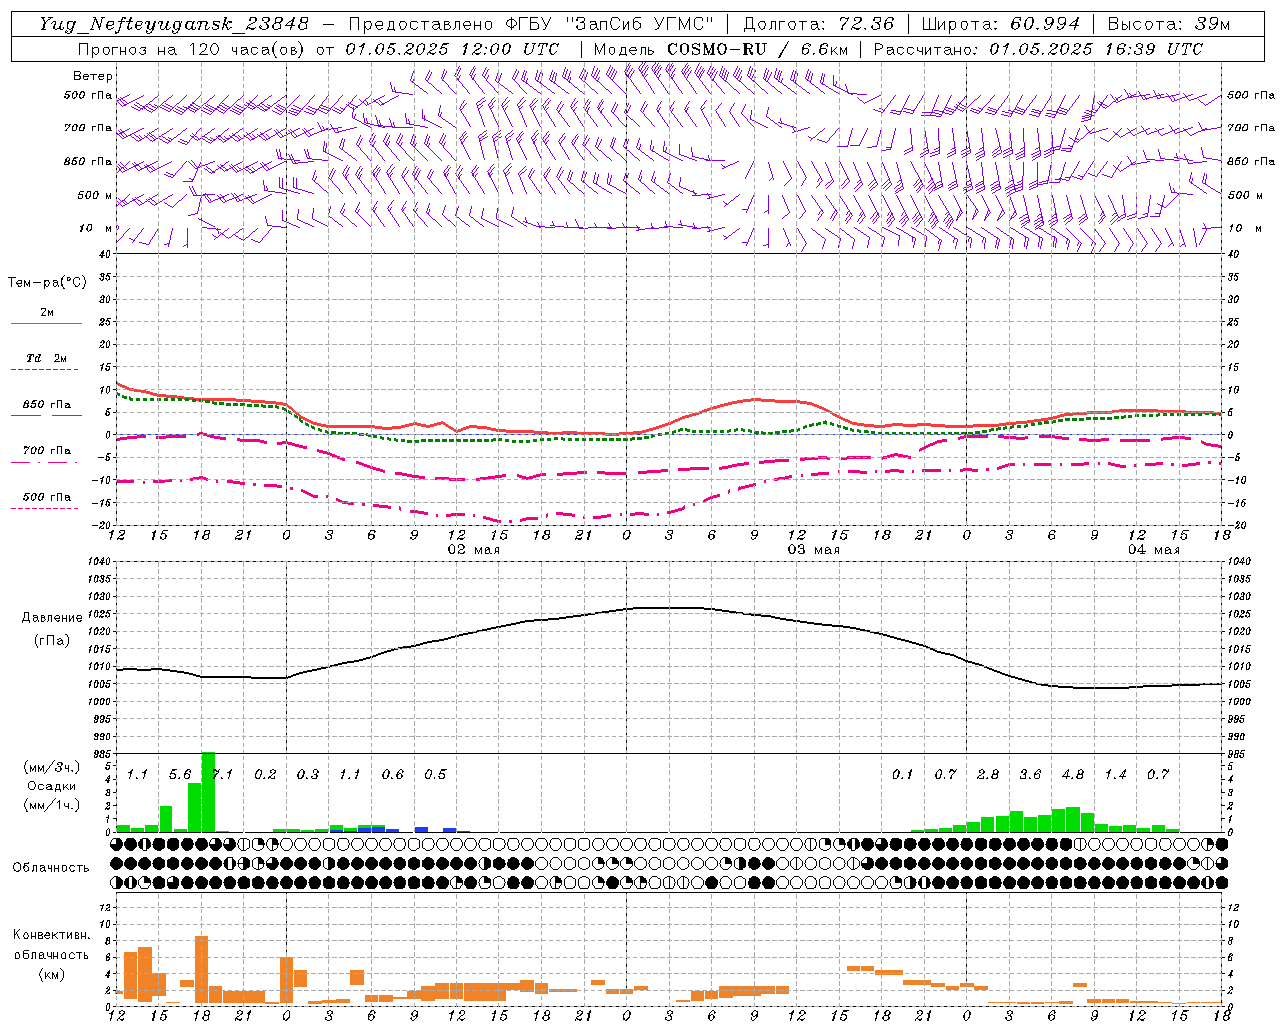
Task: Click the Рассчитано: 01.05.2025 16:39 UTC text
Action: point(1038,49)
